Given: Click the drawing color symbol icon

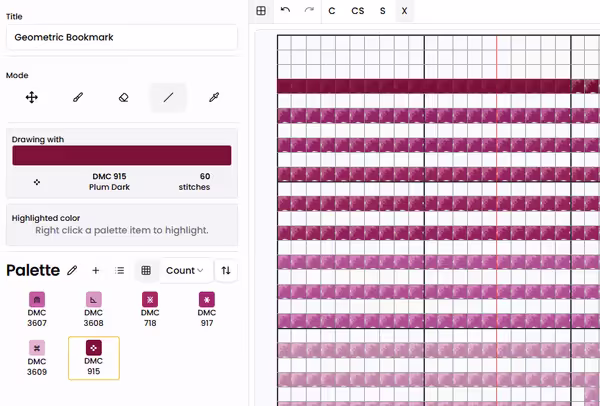Looking at the screenshot, I should click(37, 182).
